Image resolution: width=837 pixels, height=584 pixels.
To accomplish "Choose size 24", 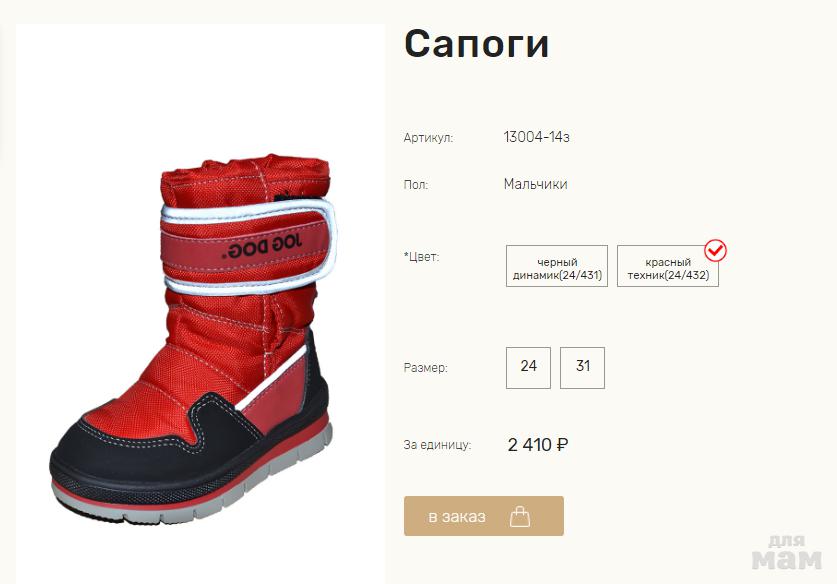I will 528,368.
